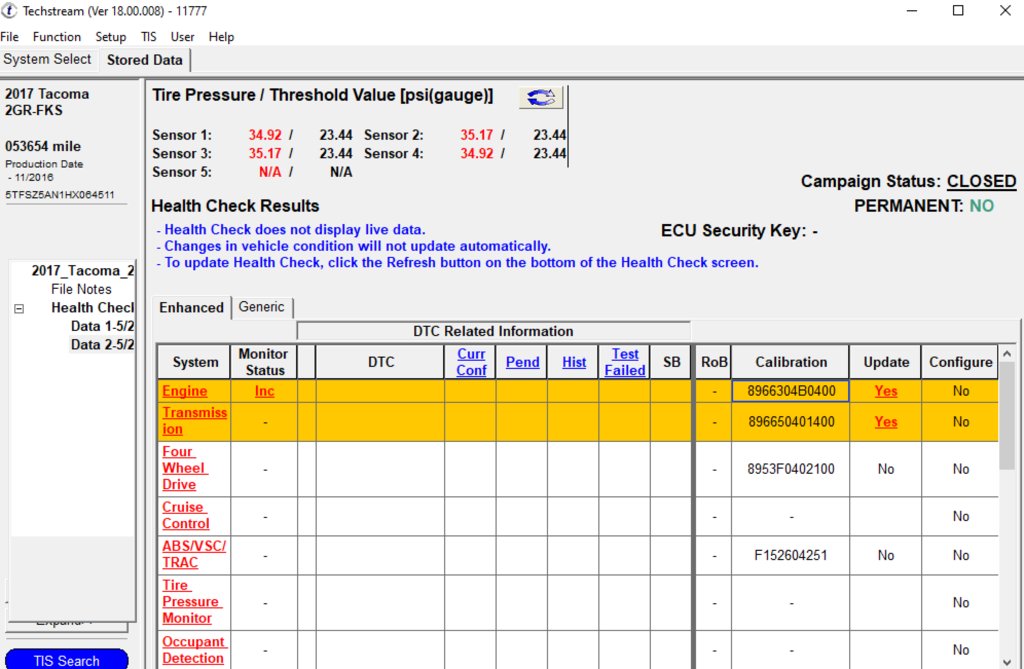1024x669 pixels.
Task: Open the Help menu
Action: coord(221,37)
